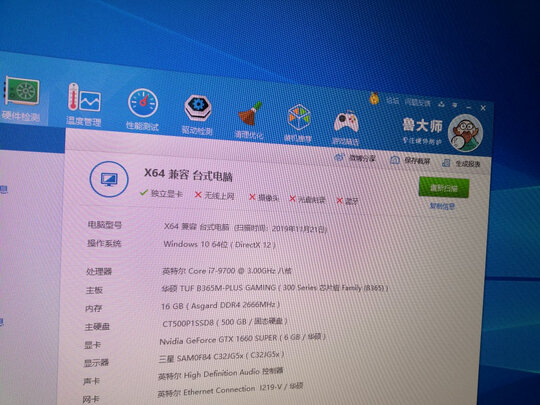Click the 蓝牙 red X status
This screenshot has width=540, height=405.
[347, 201]
